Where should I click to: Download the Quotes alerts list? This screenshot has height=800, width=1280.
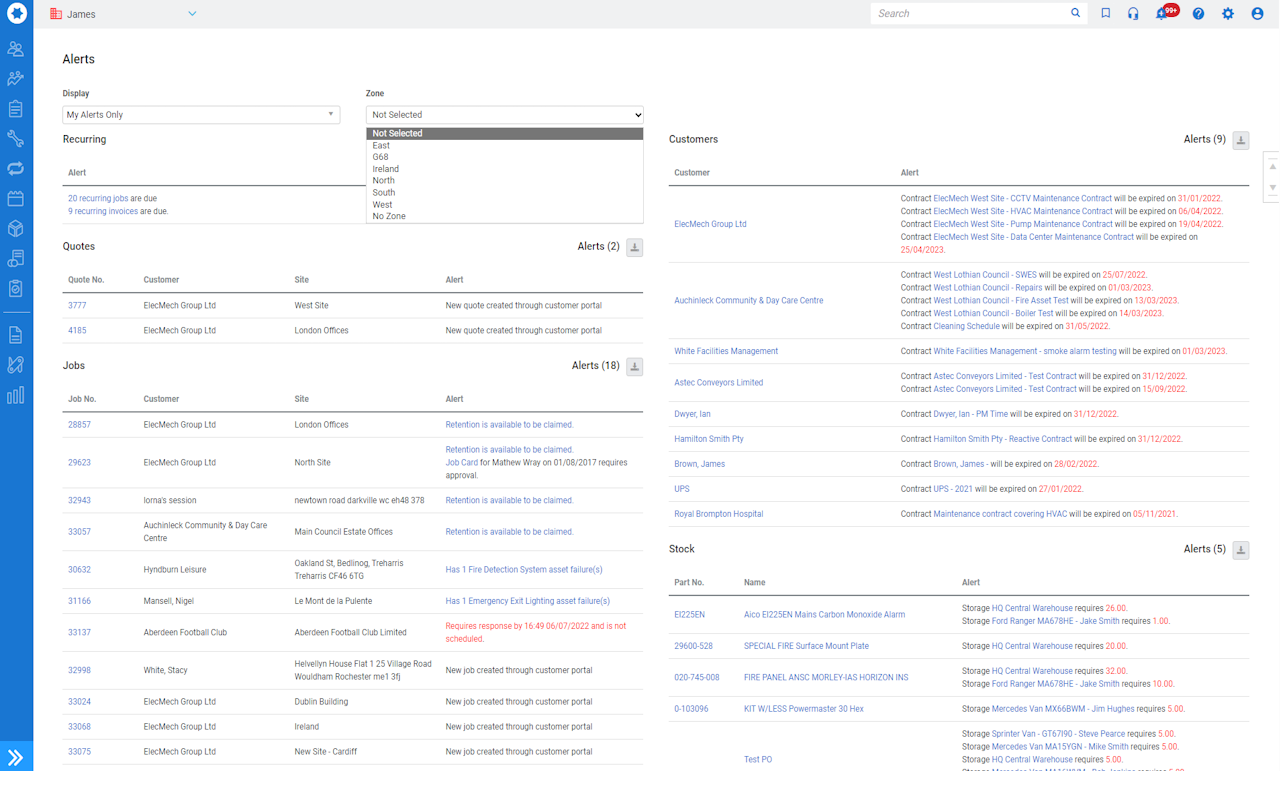(634, 247)
